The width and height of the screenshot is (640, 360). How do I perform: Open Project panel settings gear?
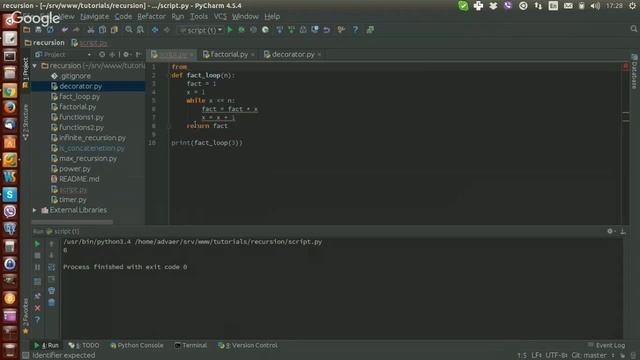tap(126, 54)
